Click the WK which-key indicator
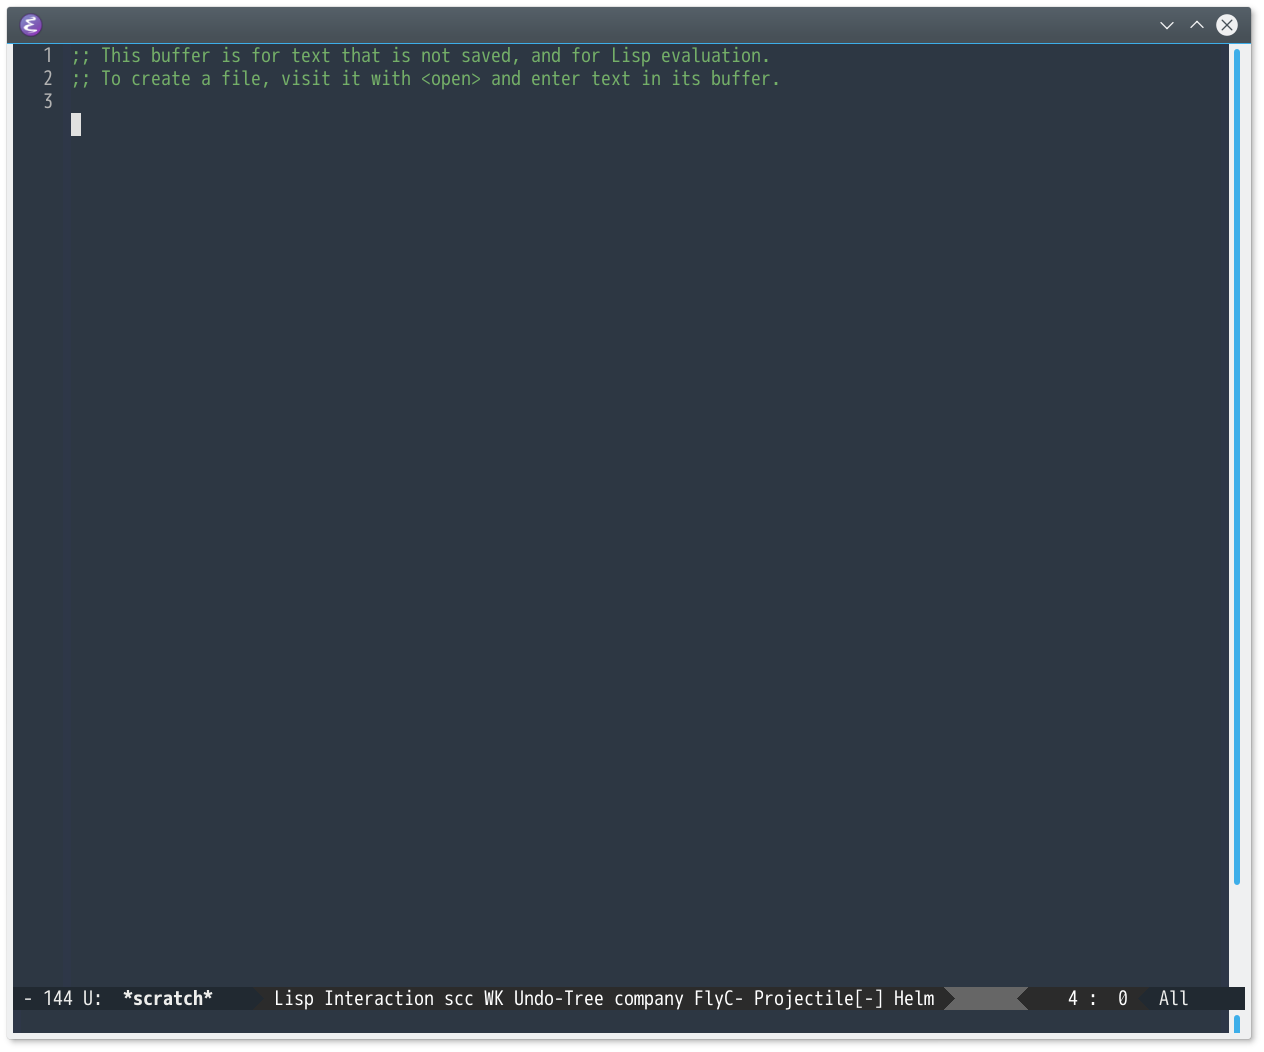 click(493, 998)
